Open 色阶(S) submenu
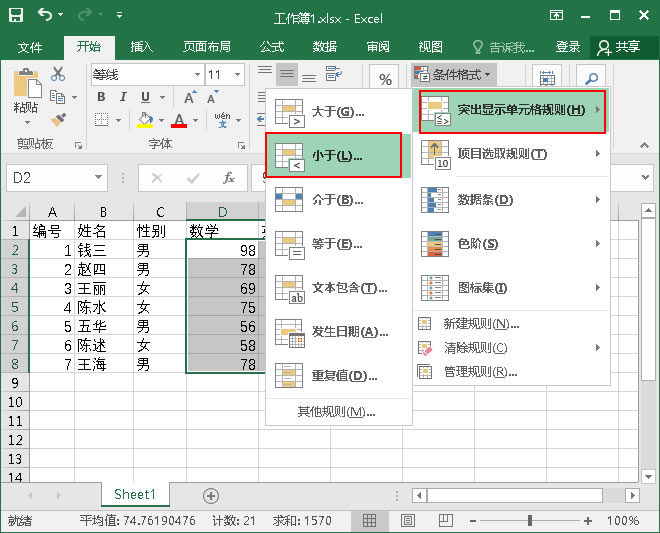 (x=512, y=244)
